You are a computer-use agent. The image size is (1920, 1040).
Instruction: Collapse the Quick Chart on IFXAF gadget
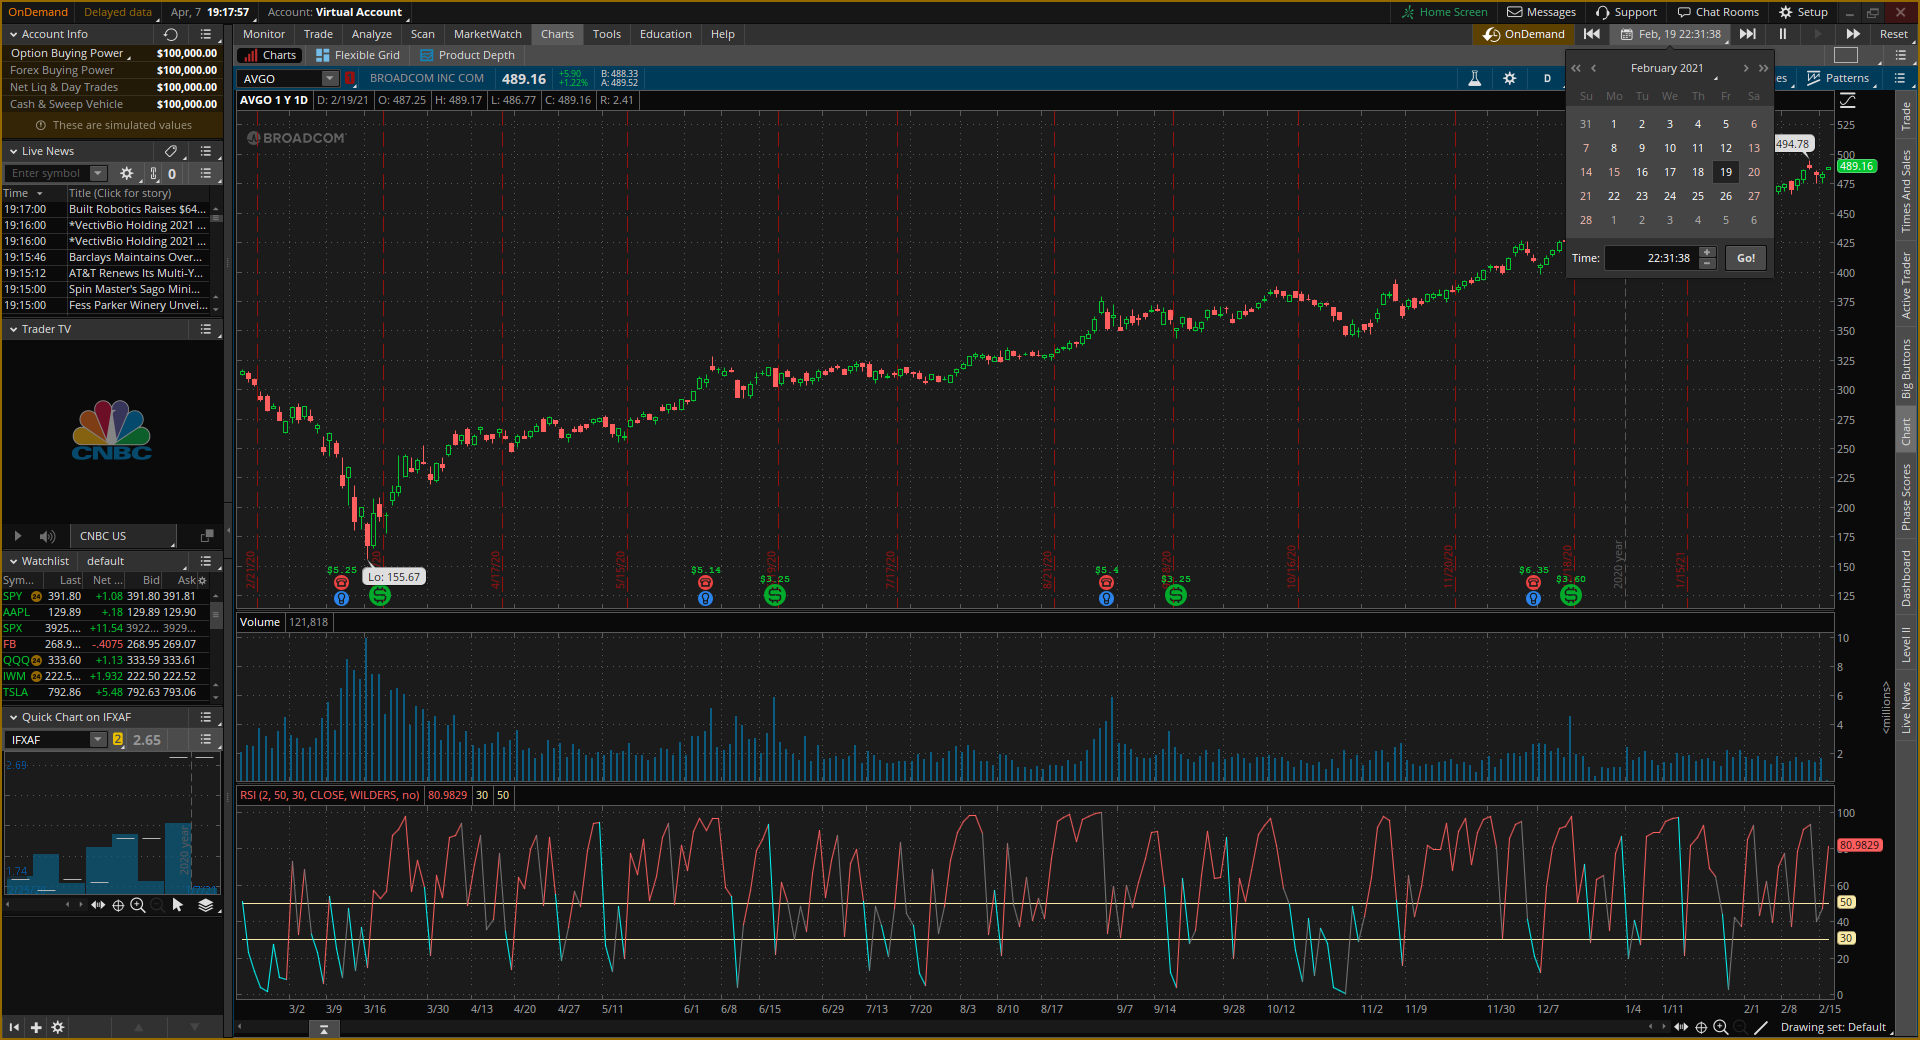[13, 717]
